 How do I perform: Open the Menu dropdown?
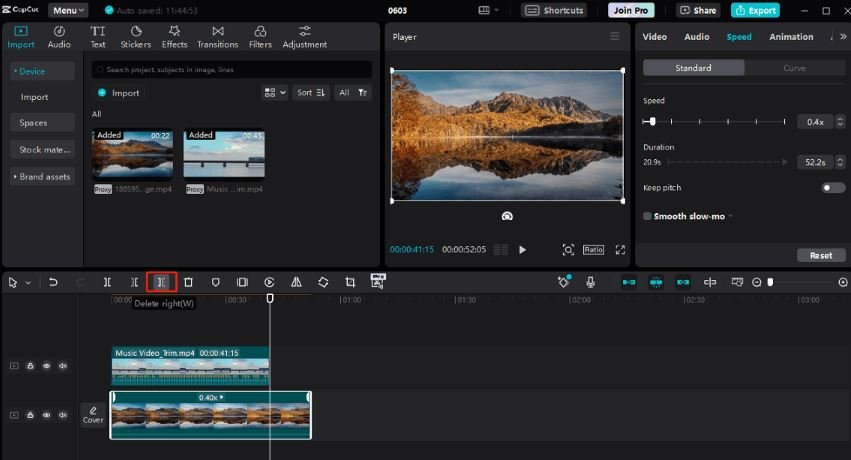point(68,10)
